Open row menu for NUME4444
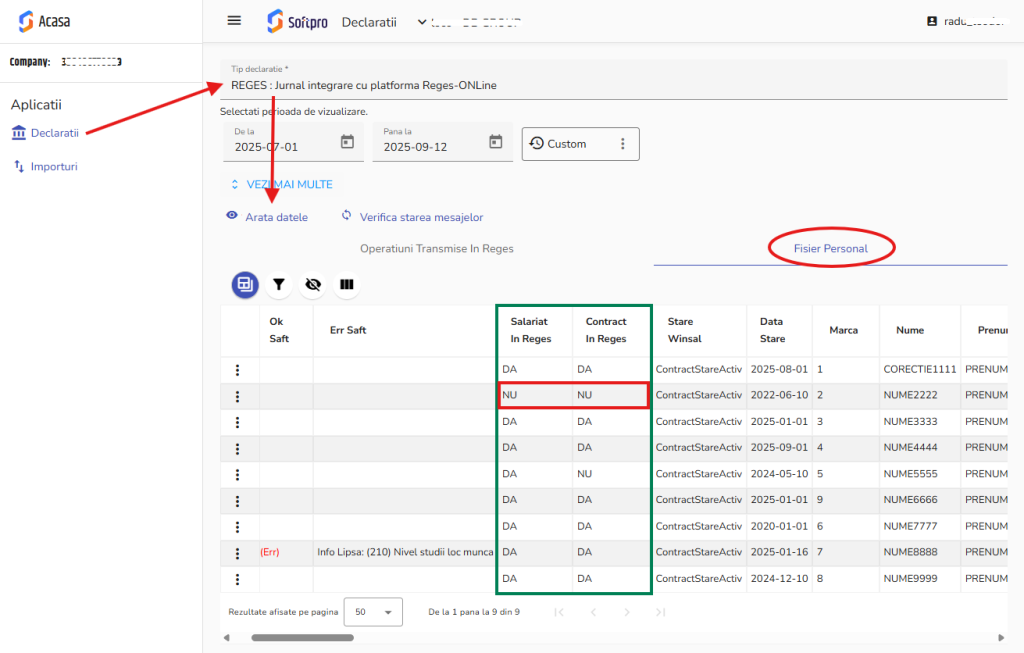This screenshot has width=1024, height=653. tap(238, 449)
